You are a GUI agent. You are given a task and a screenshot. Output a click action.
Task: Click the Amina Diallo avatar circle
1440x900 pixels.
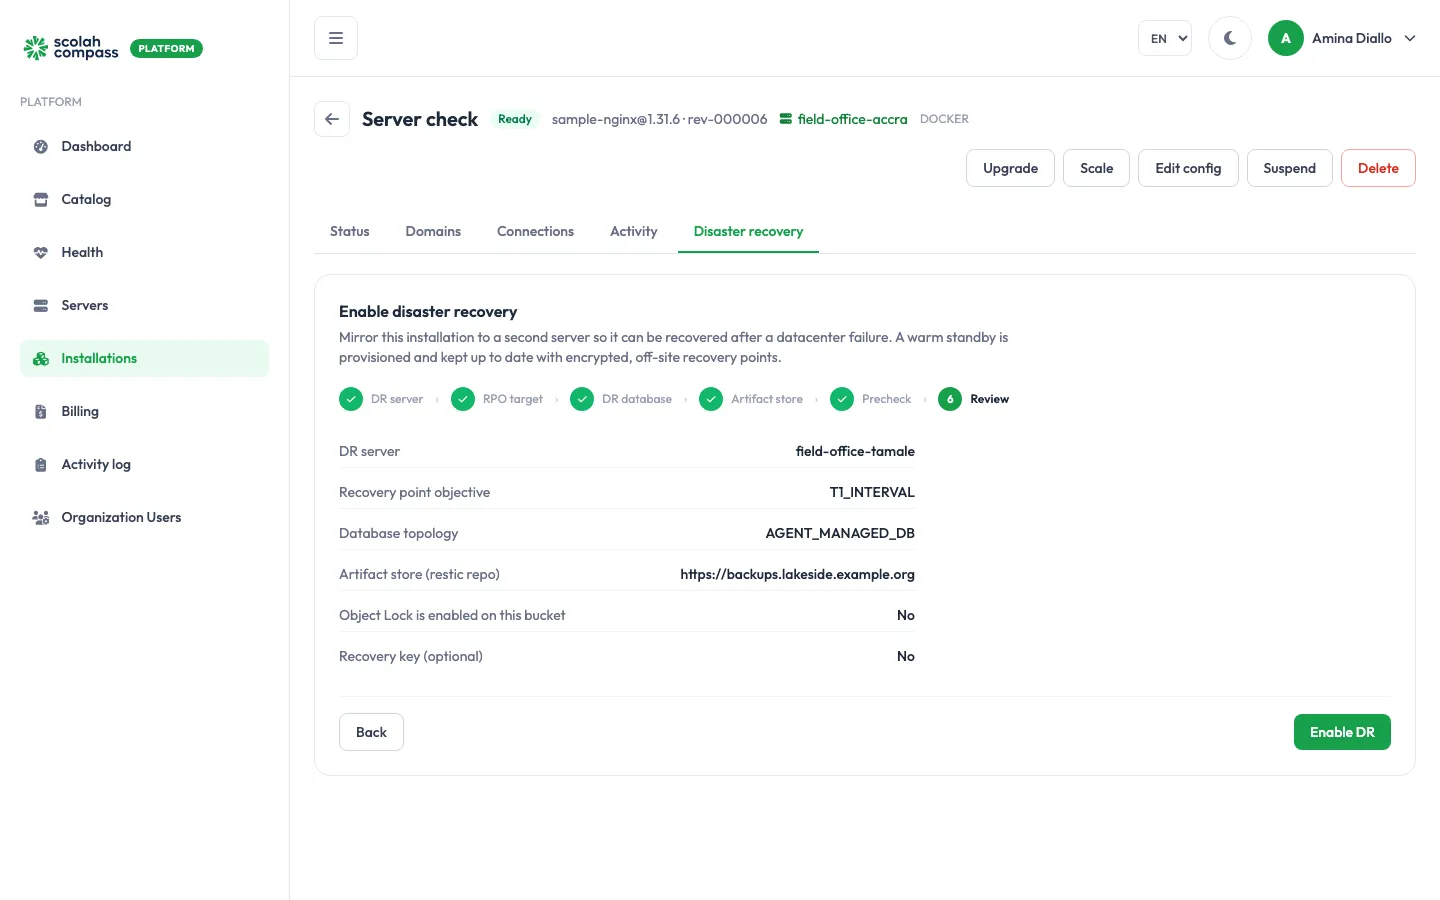(x=1286, y=38)
